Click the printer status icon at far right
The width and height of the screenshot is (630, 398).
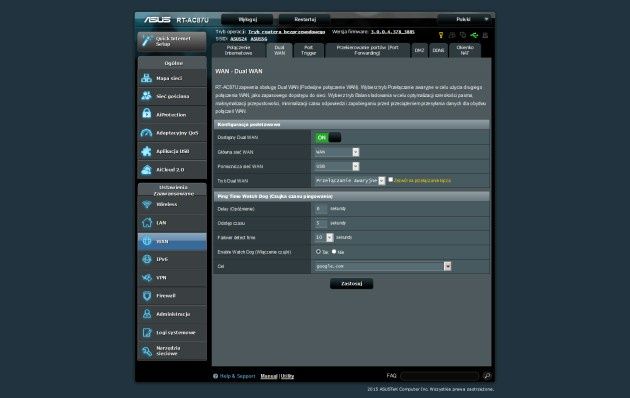click(485, 35)
